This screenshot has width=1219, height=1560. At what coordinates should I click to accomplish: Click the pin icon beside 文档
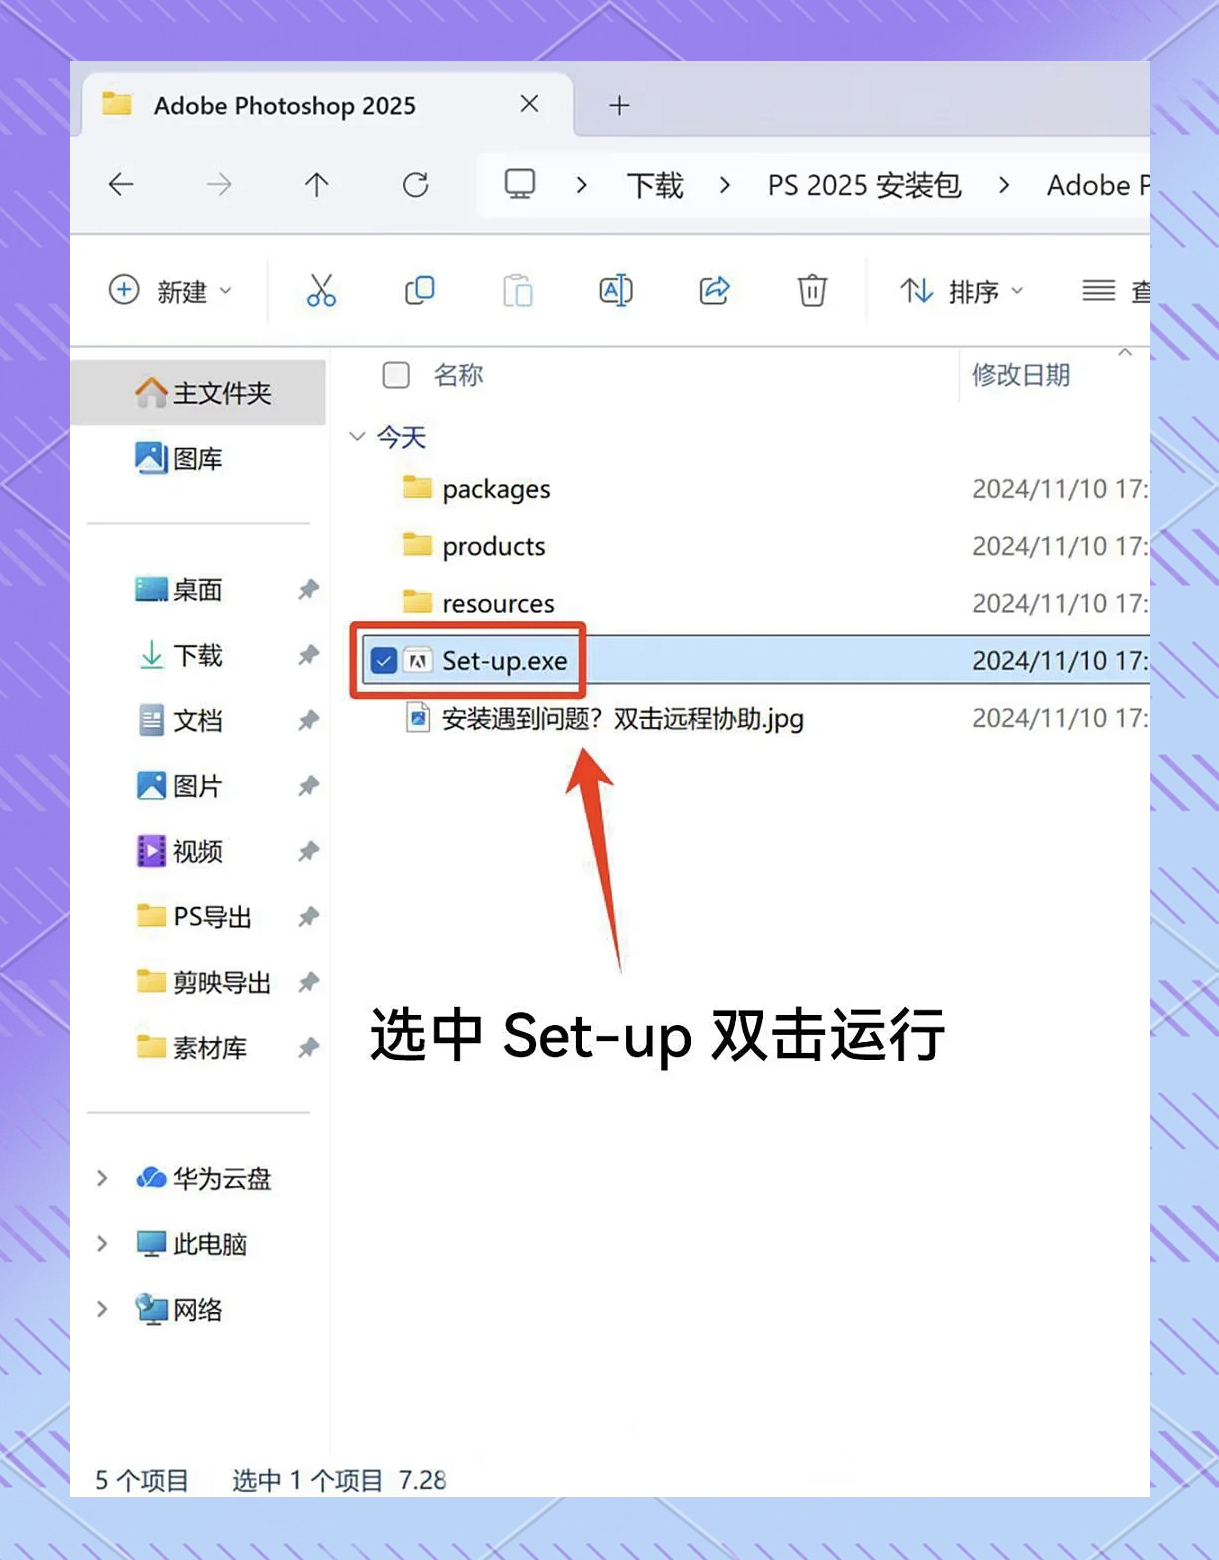308,721
